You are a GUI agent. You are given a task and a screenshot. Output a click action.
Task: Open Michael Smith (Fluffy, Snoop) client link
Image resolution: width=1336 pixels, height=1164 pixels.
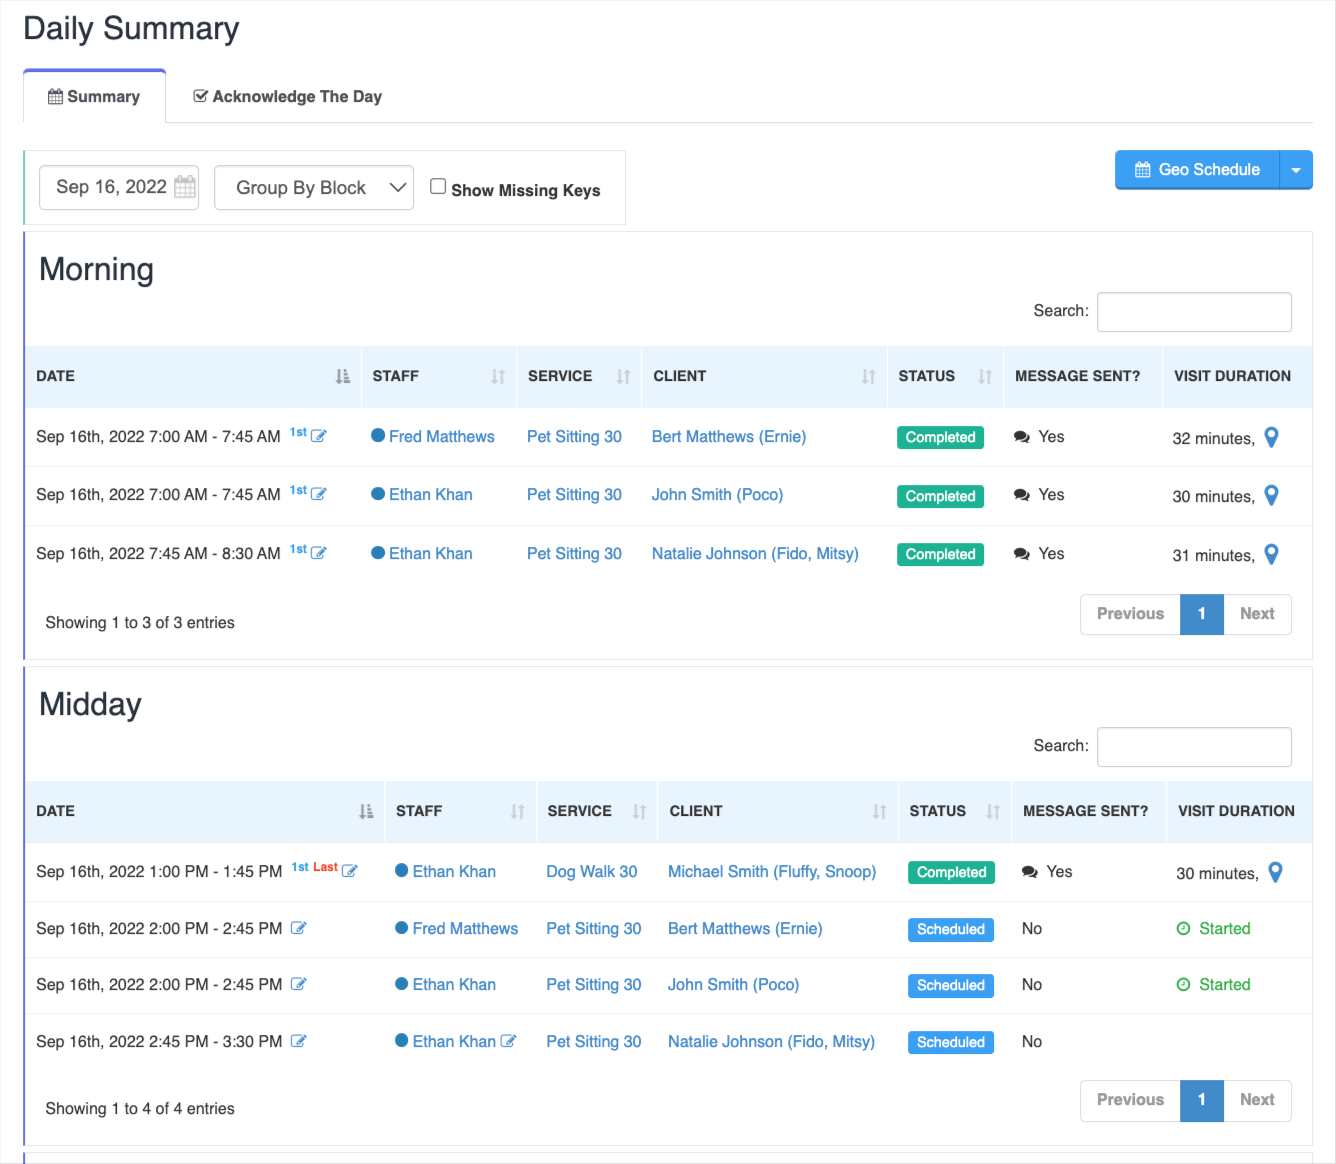(x=771, y=872)
